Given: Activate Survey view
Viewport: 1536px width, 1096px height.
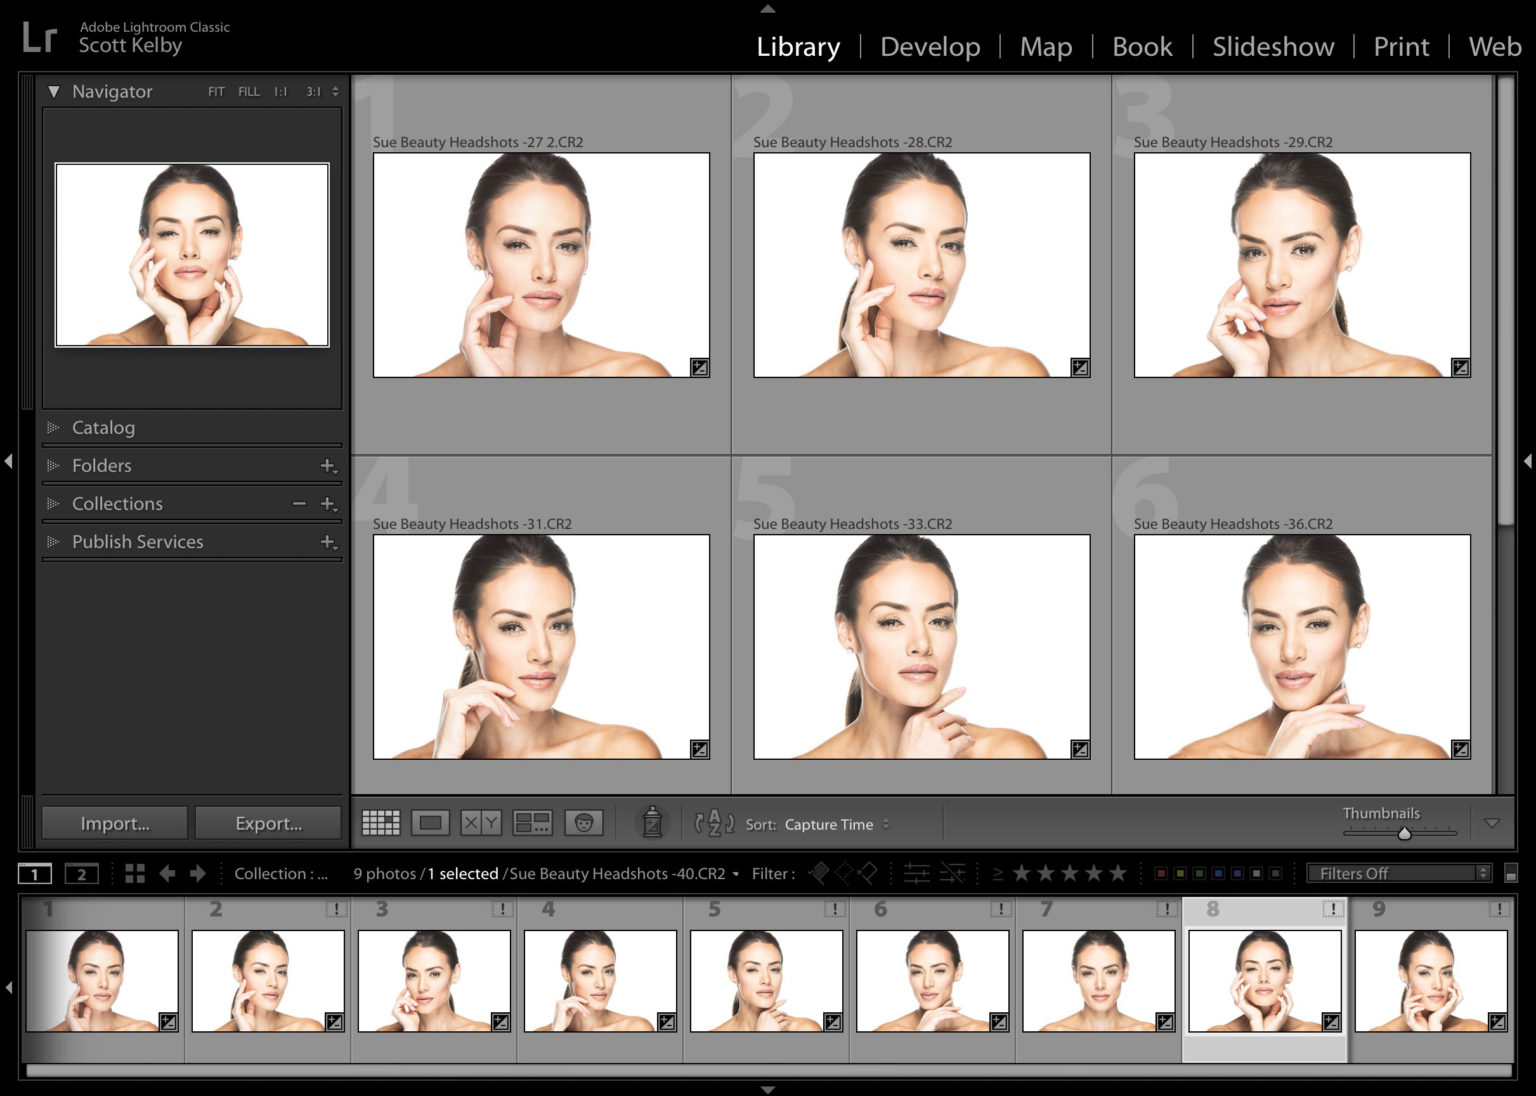Looking at the screenshot, I should click(534, 823).
